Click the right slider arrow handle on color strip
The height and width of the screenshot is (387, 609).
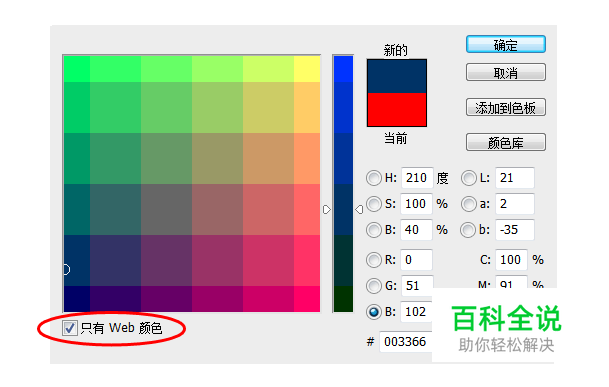point(359,210)
